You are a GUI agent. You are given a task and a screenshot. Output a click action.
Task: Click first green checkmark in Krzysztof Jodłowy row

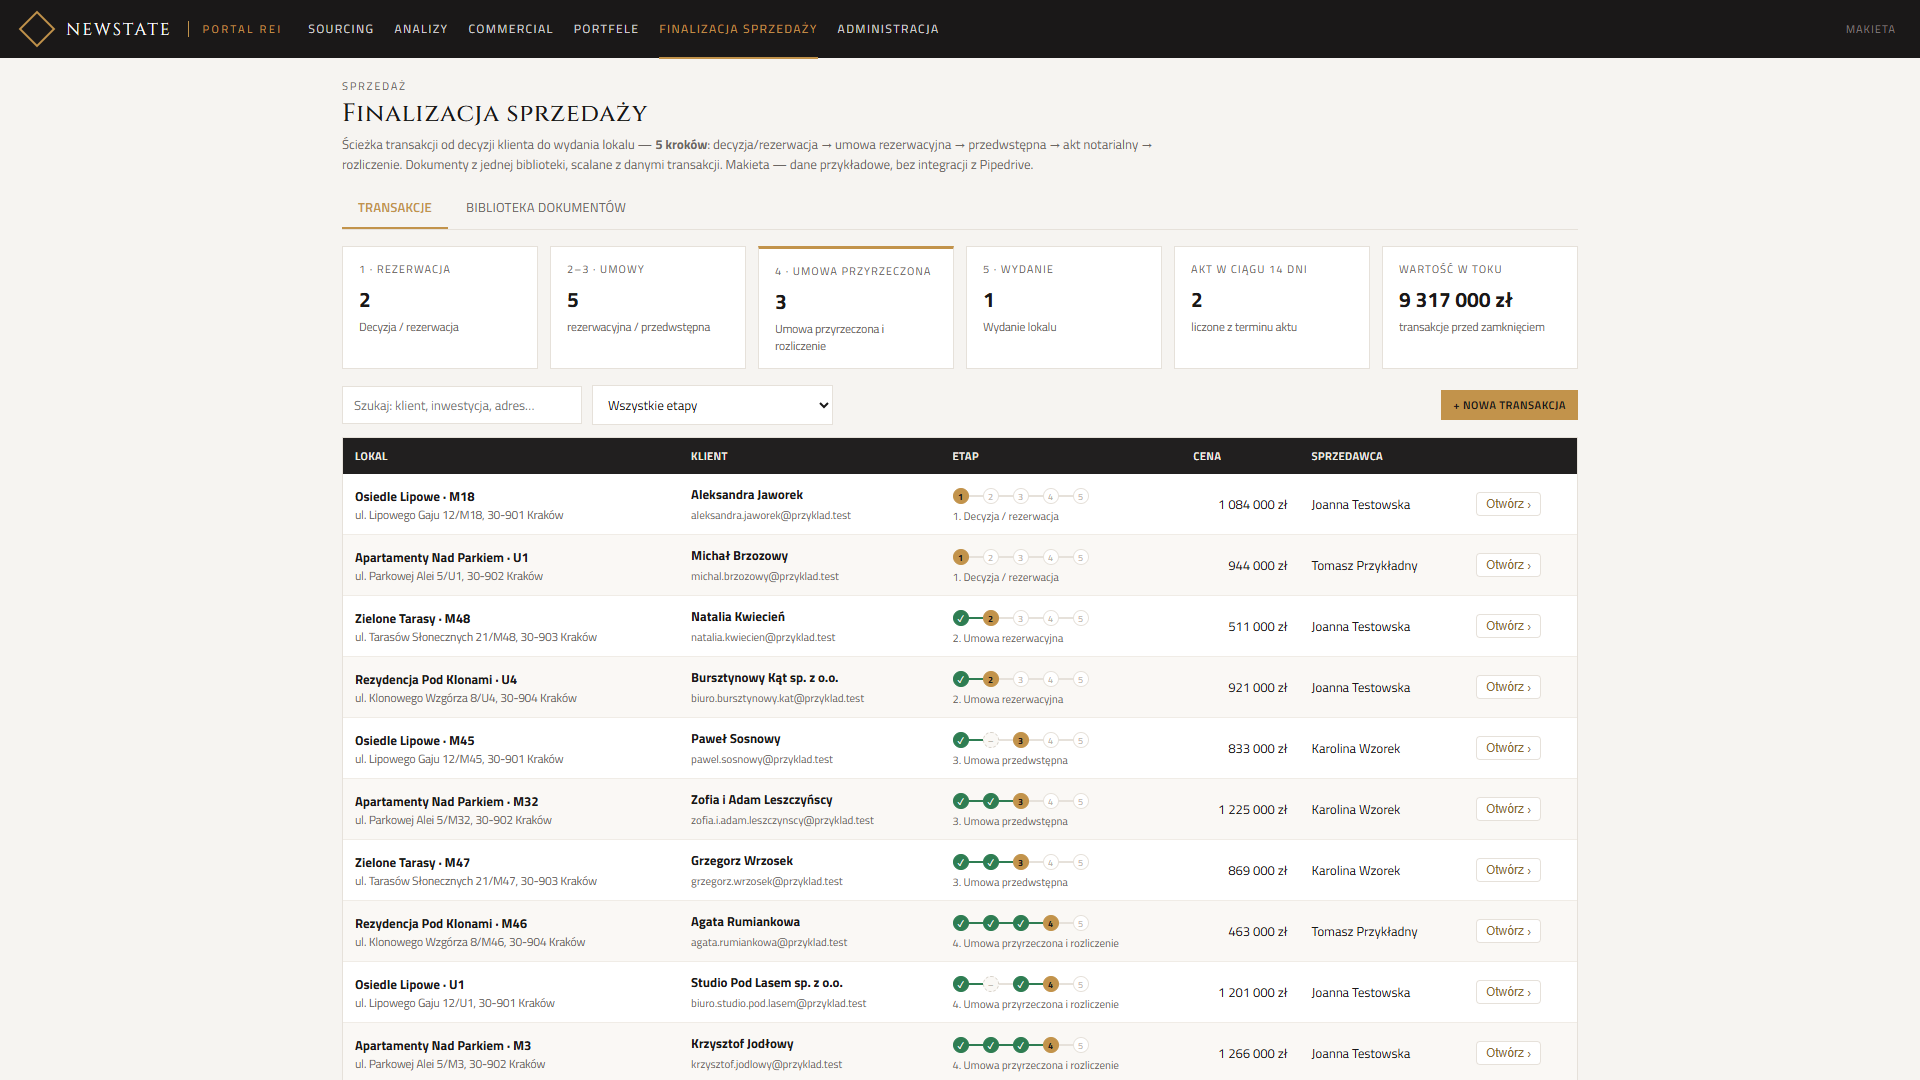[961, 1045]
